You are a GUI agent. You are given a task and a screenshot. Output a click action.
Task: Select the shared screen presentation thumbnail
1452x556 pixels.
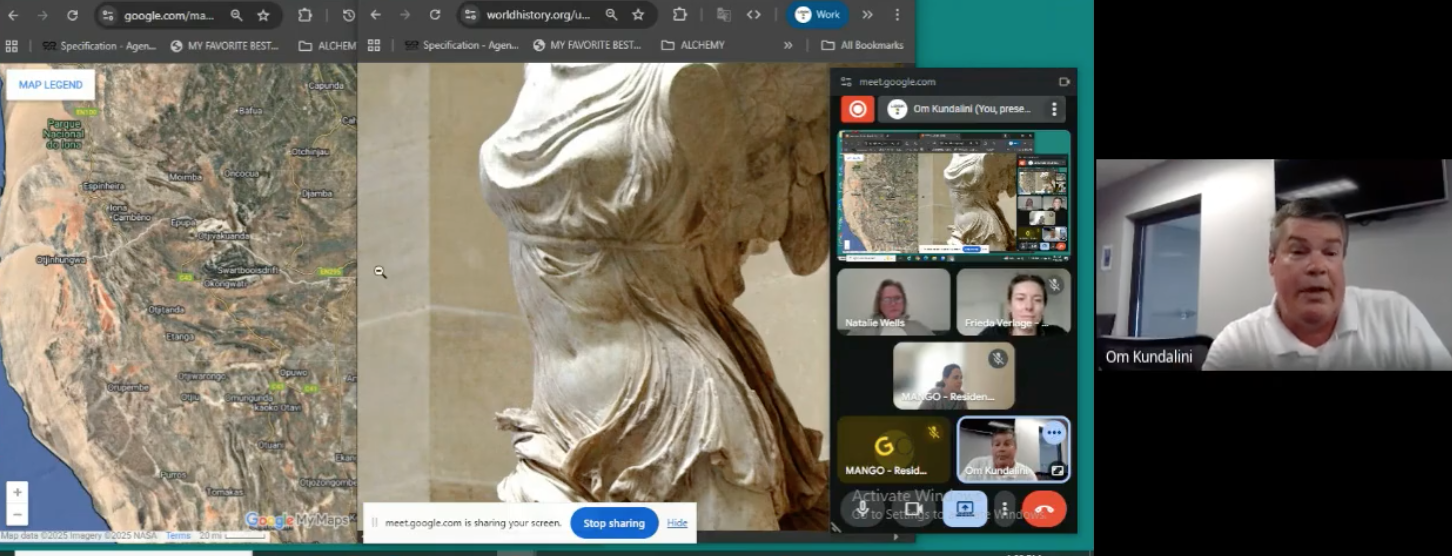[x=954, y=195]
